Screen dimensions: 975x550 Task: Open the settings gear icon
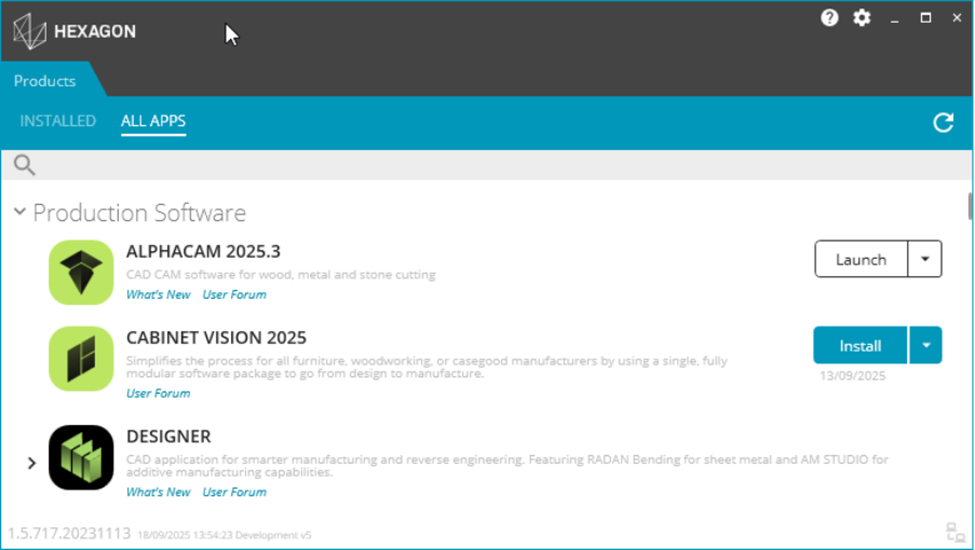point(862,17)
